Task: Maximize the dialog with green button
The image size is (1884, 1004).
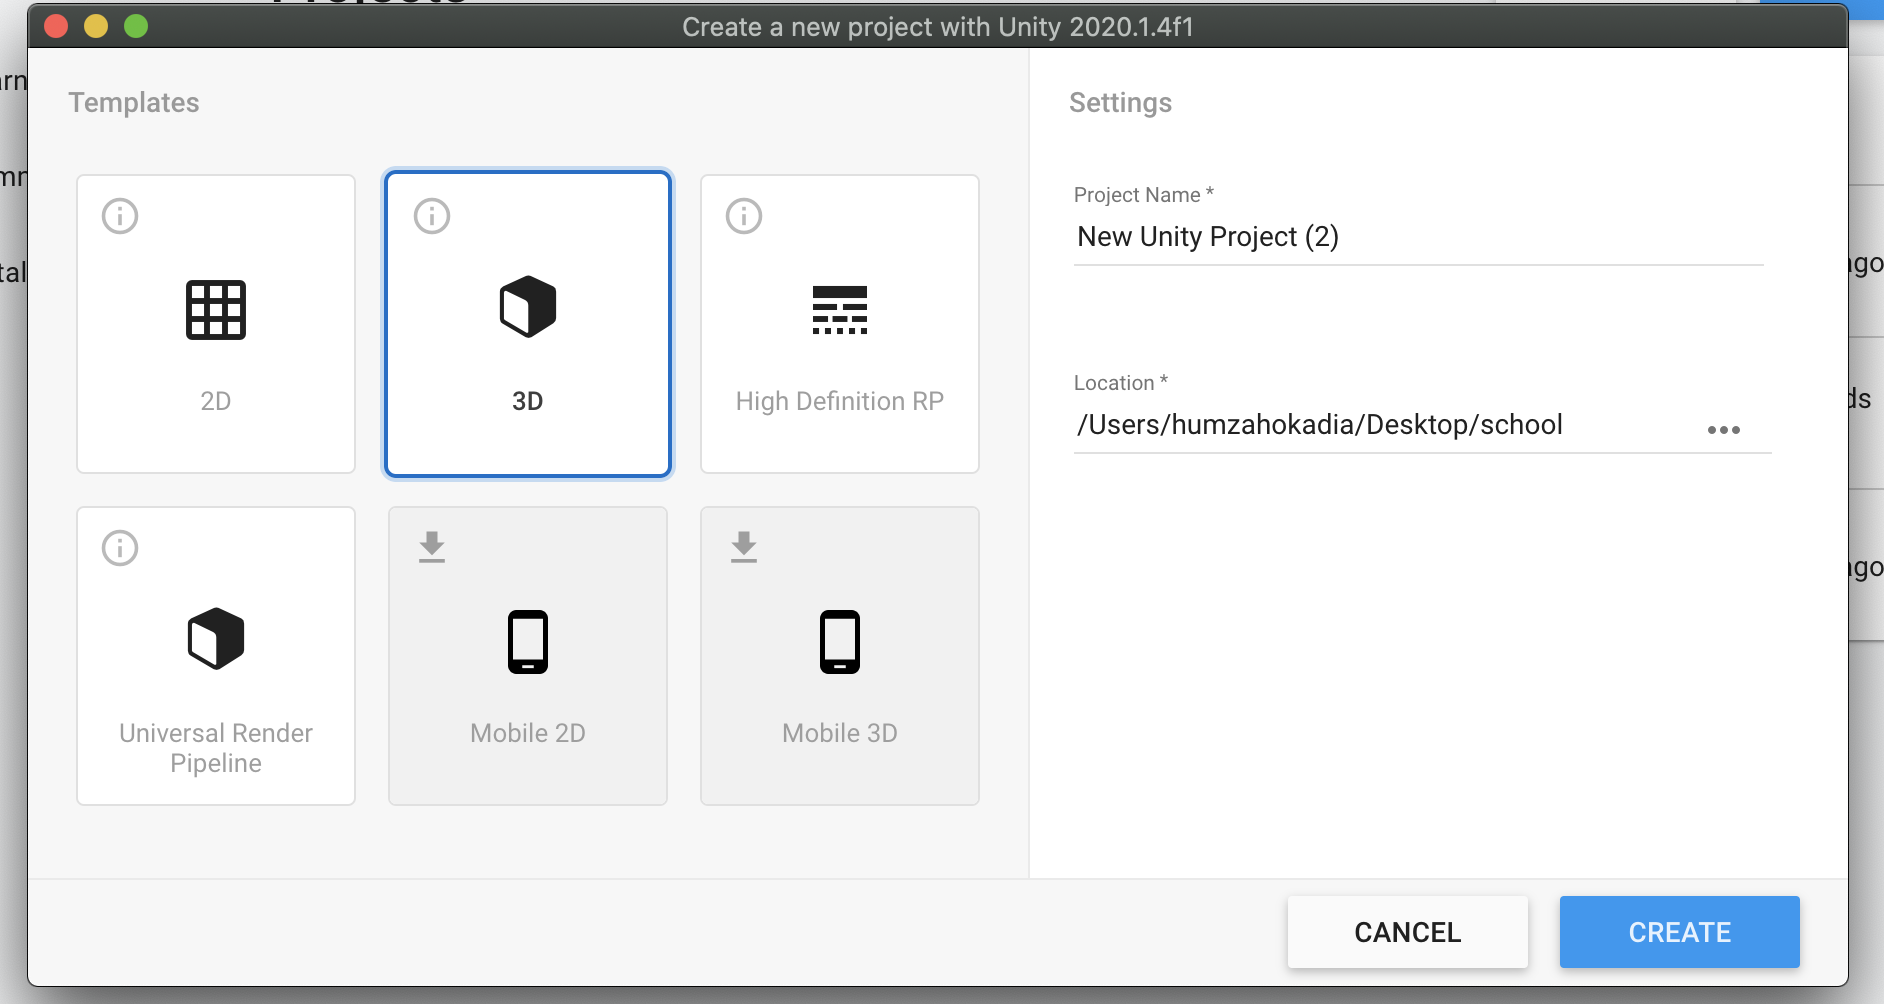Action: pyautogui.click(x=136, y=26)
